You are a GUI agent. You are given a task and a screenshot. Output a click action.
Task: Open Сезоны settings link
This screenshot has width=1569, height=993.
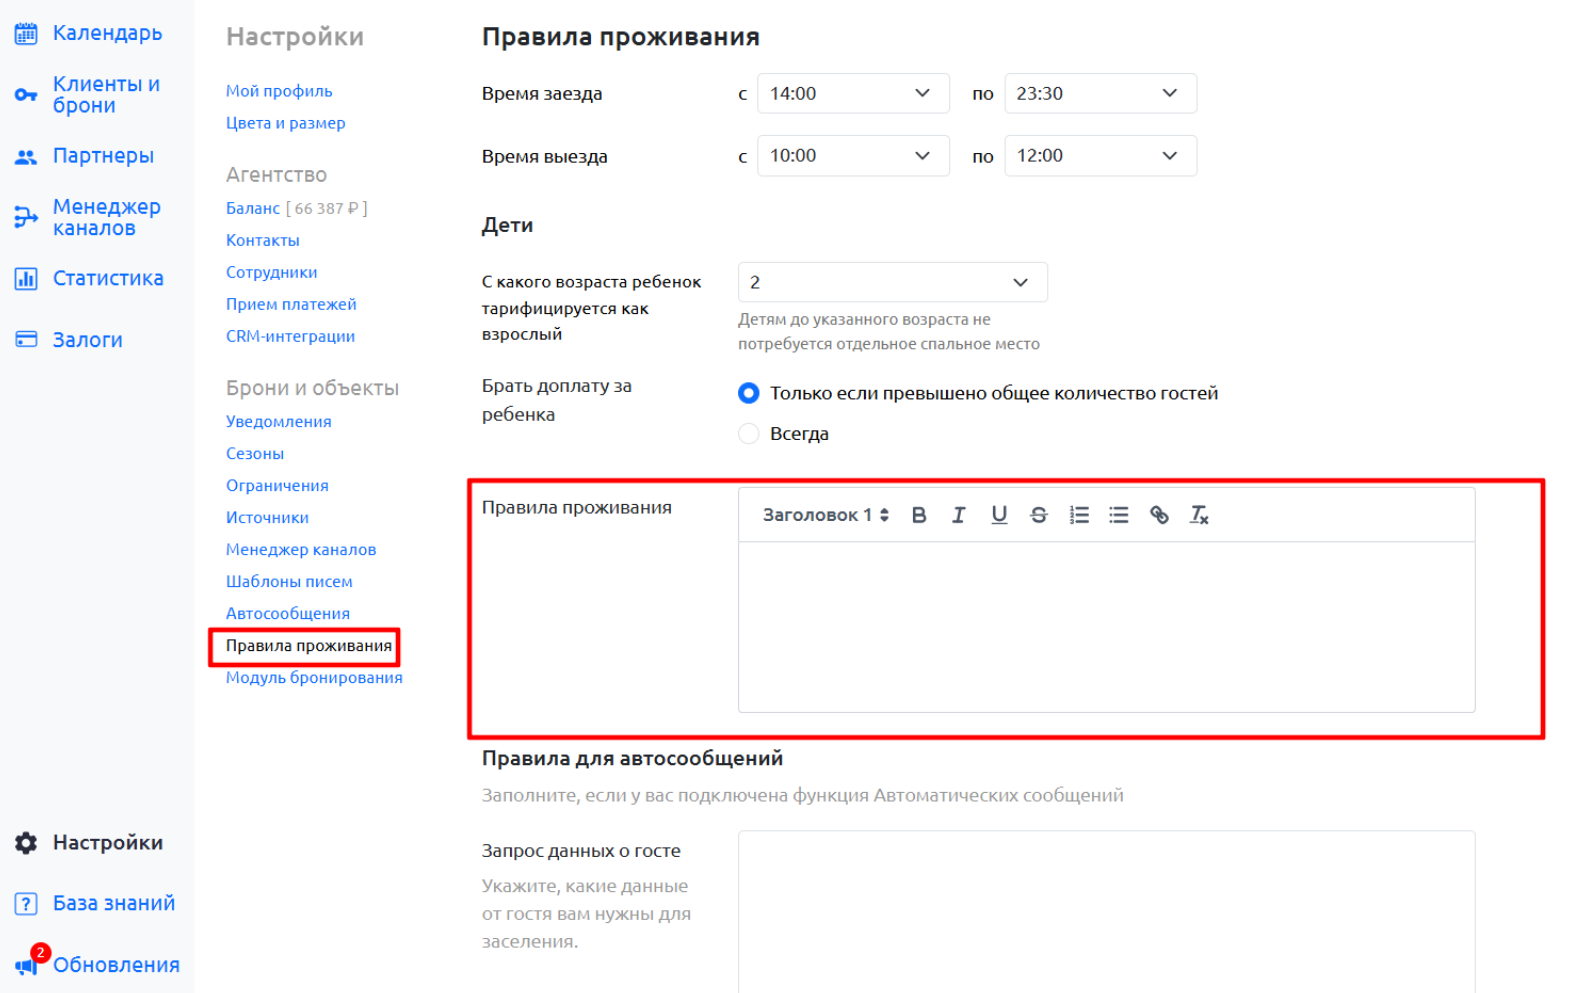[x=255, y=454]
